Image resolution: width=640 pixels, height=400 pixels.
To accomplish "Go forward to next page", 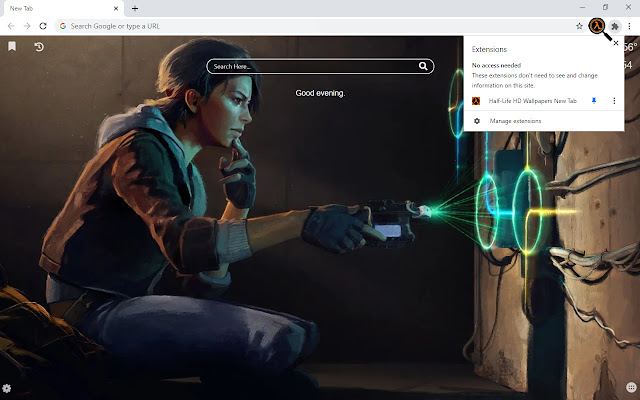I will point(27,26).
